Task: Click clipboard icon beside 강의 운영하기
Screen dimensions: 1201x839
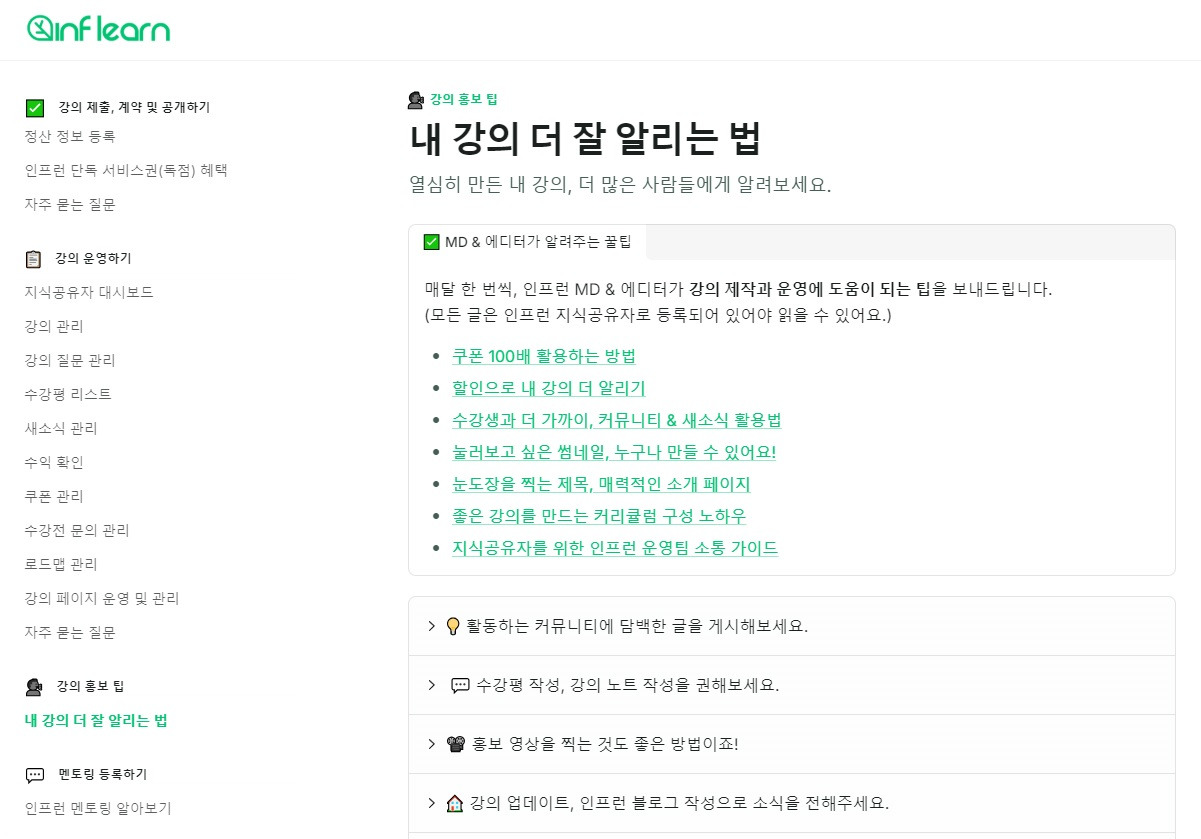Action: pos(34,259)
